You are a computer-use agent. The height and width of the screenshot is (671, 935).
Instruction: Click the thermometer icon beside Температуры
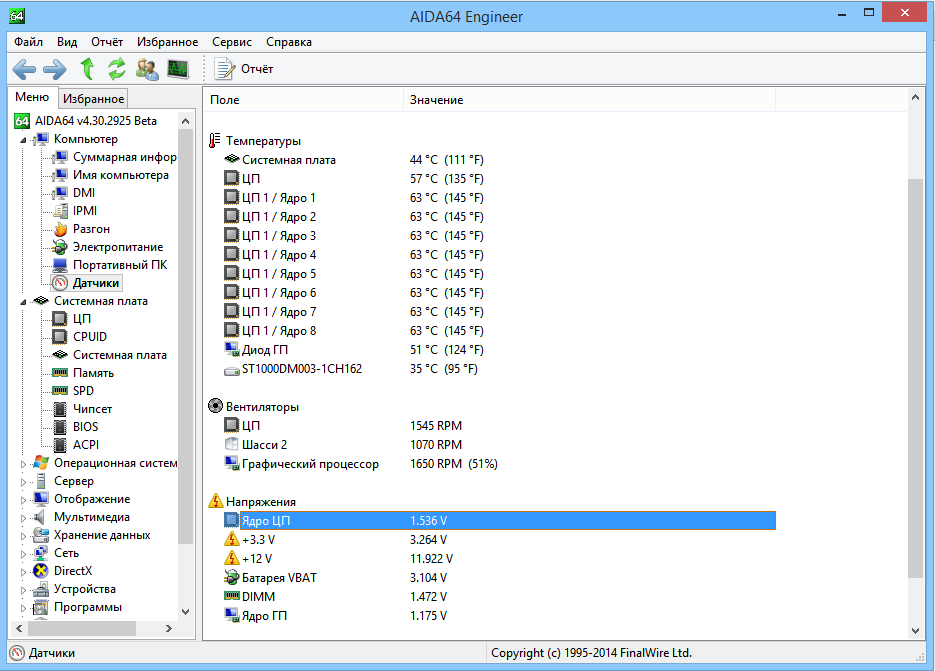click(x=215, y=141)
